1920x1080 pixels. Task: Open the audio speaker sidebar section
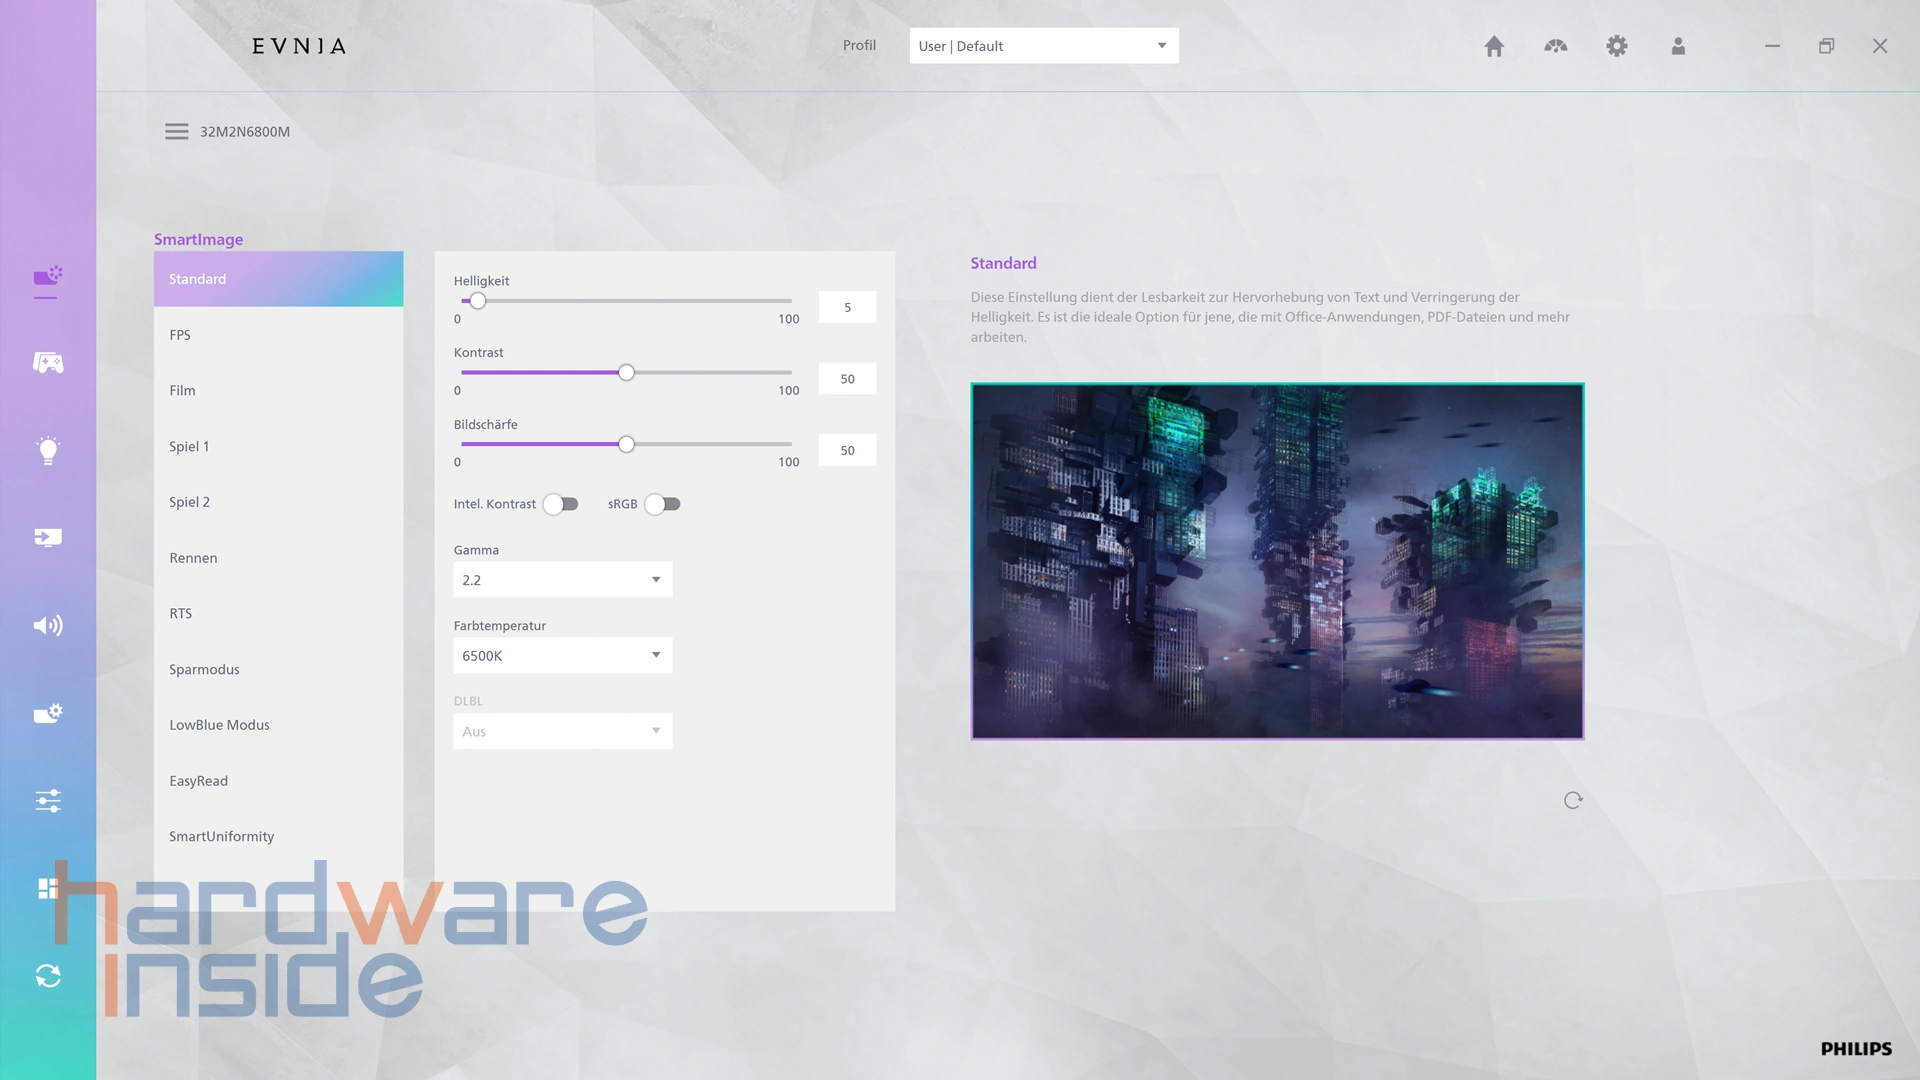coord(48,626)
